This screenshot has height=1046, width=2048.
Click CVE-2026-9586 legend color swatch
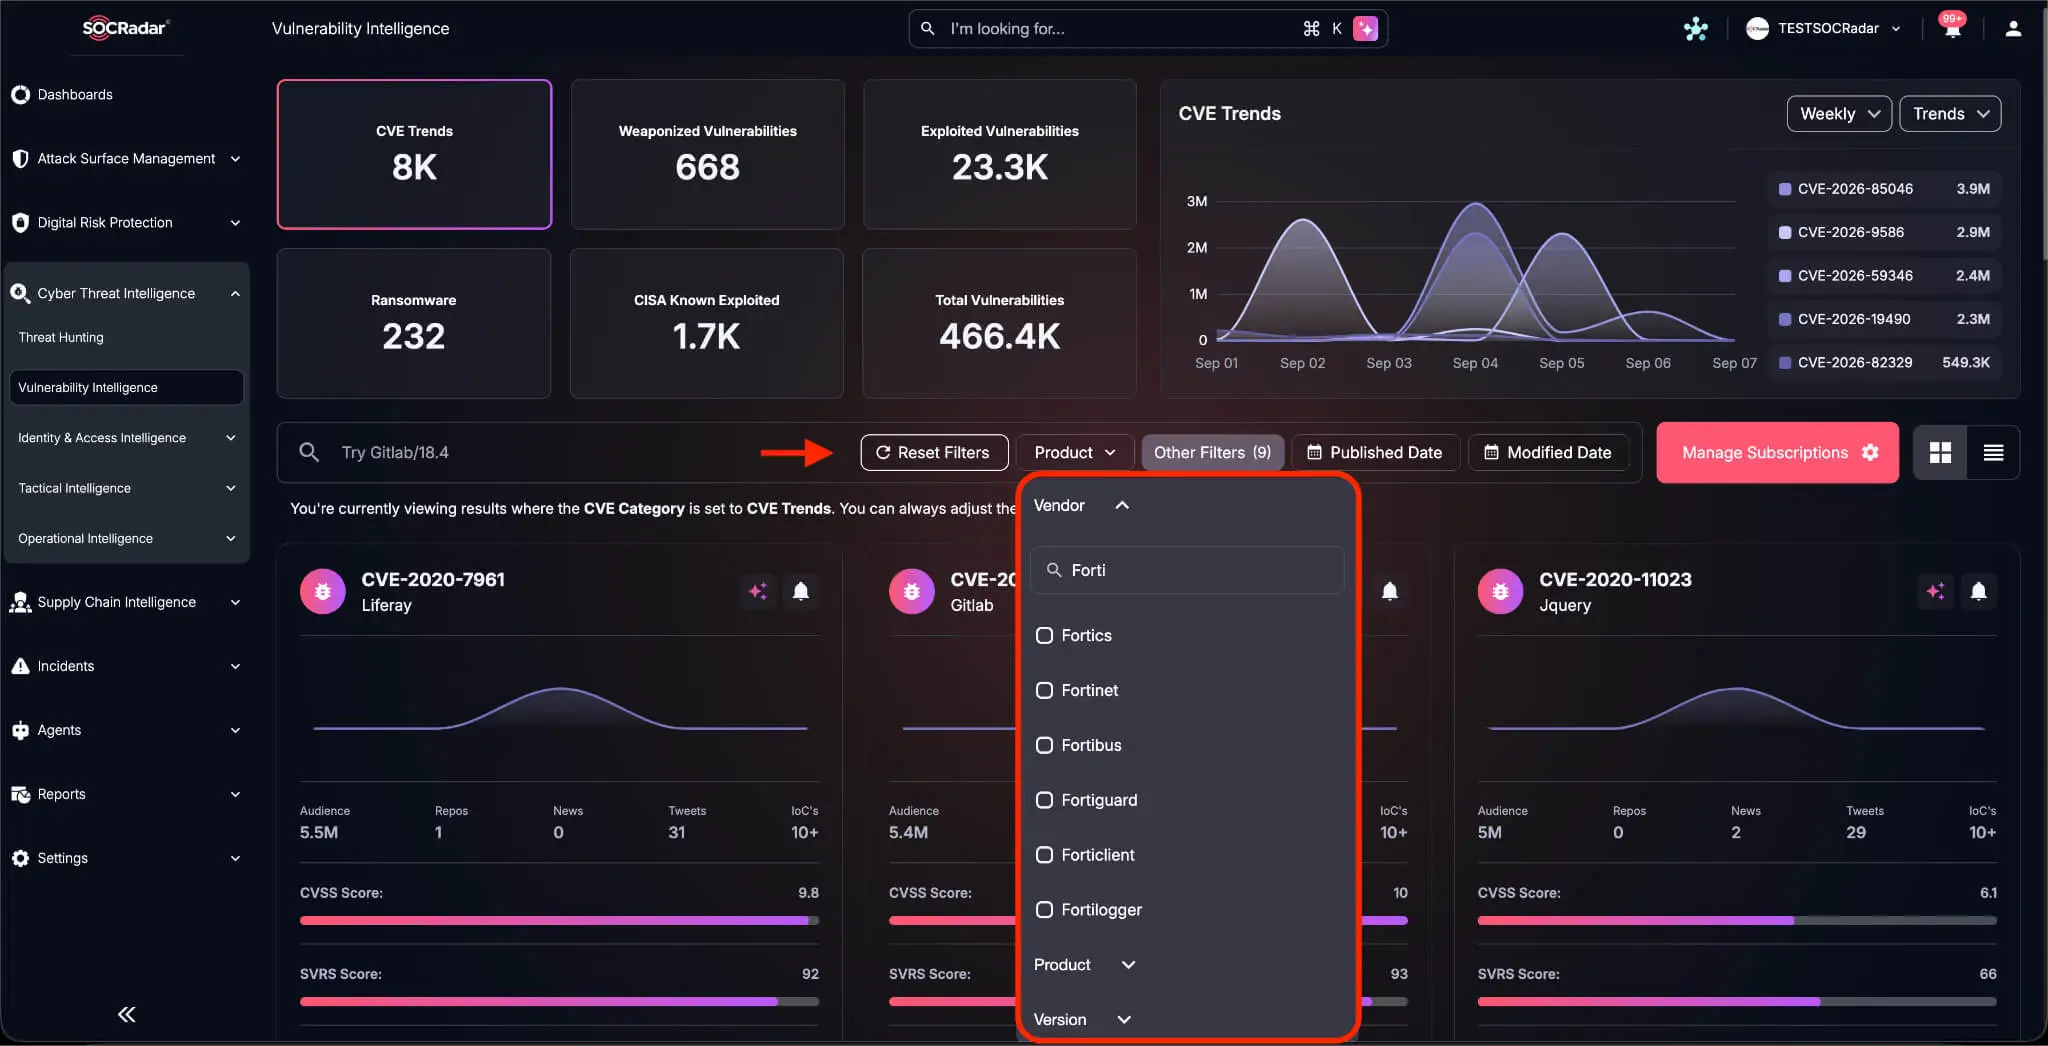click(1785, 232)
